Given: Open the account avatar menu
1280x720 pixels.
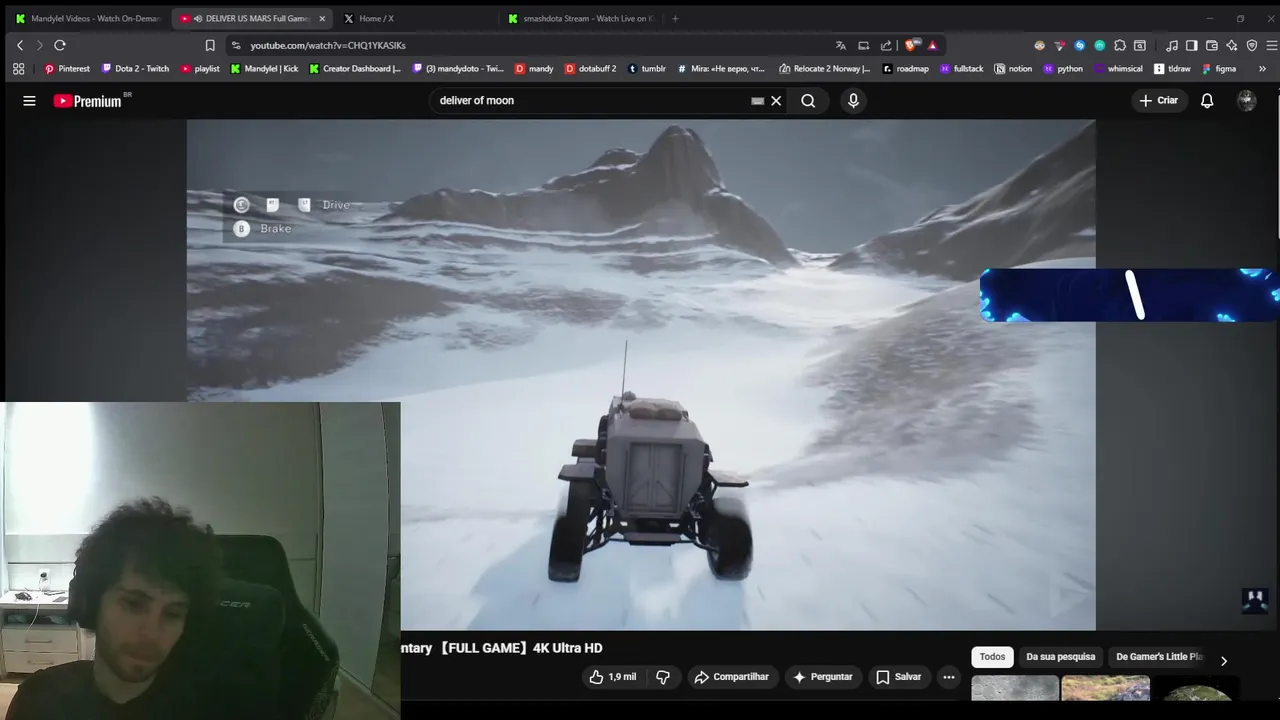Looking at the screenshot, I should pos(1246,100).
